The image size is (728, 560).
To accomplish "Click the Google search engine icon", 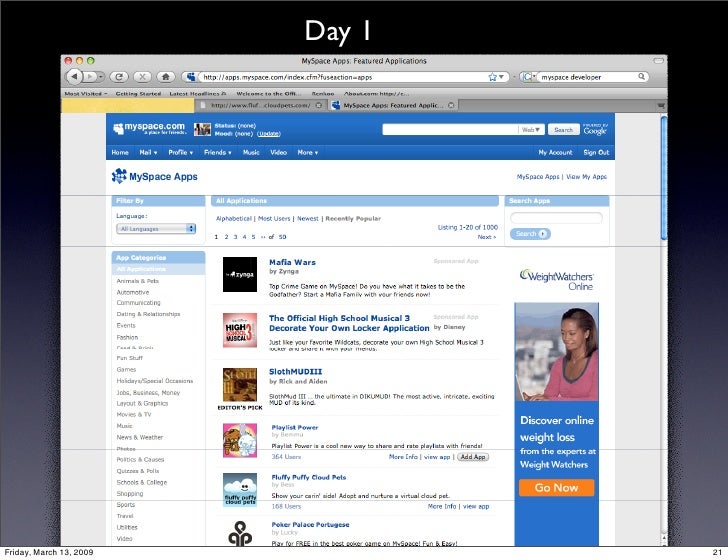I will tap(527, 77).
